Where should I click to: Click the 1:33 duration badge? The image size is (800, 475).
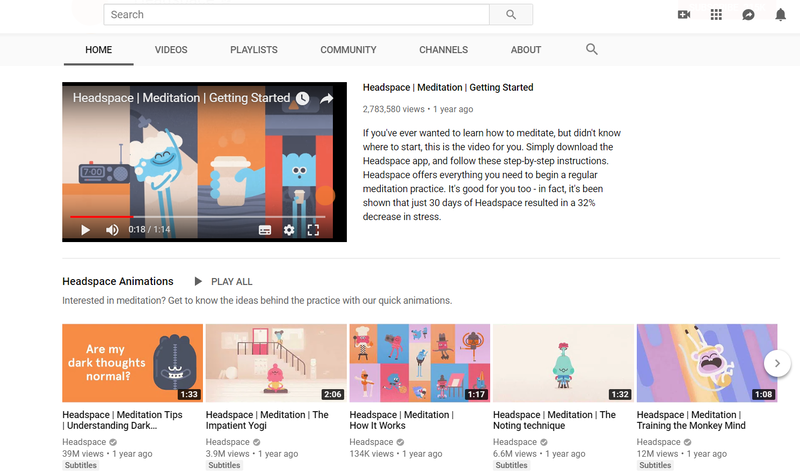189,394
